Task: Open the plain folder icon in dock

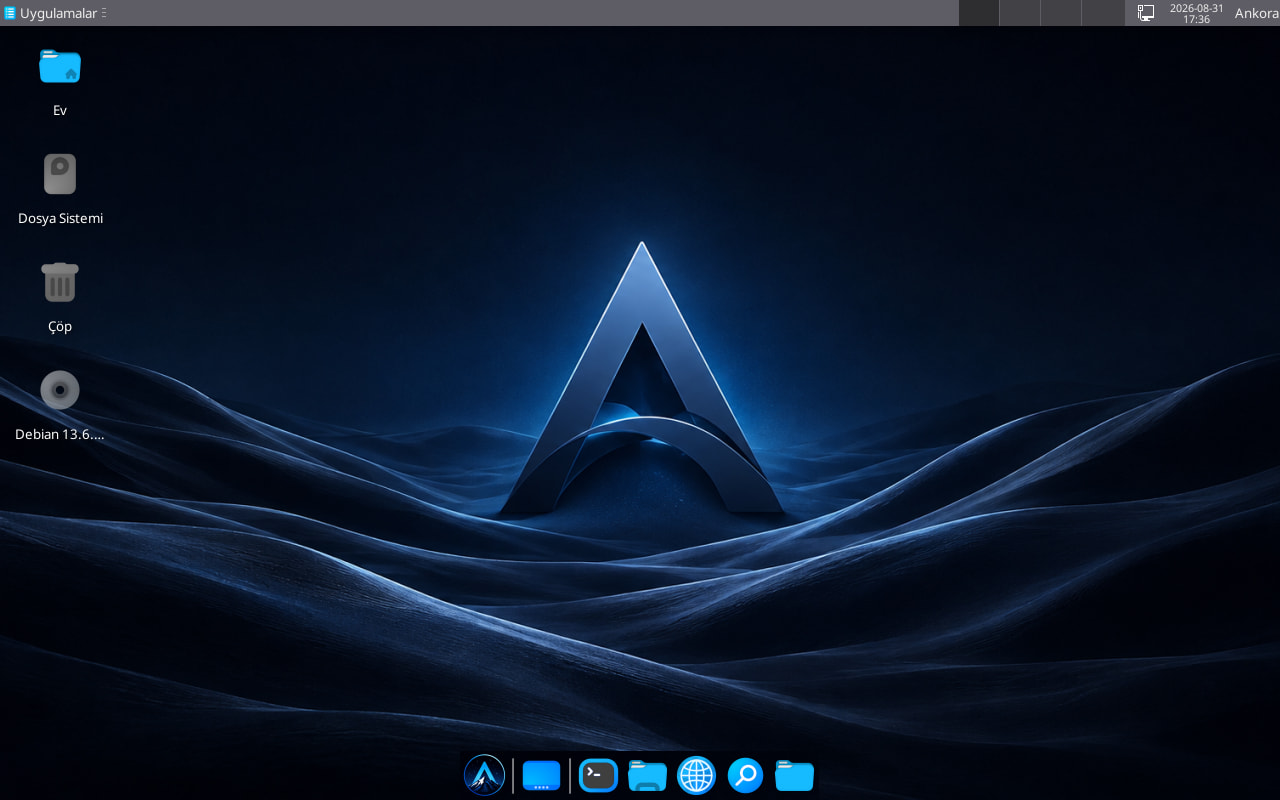Action: tap(794, 775)
